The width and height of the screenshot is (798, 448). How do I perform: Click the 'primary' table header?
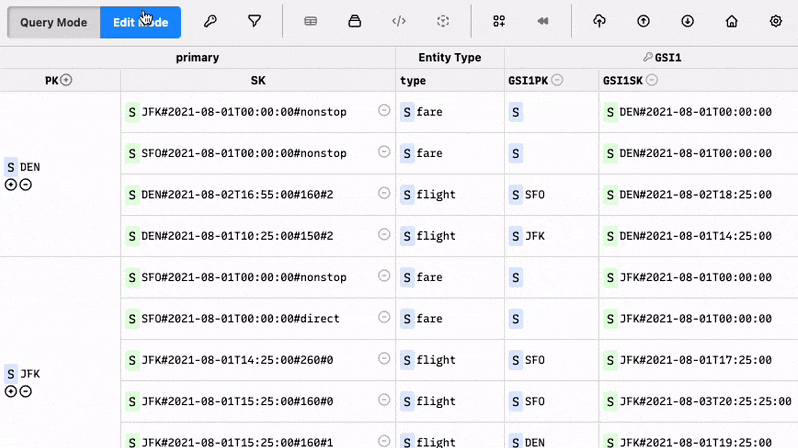[197, 58]
